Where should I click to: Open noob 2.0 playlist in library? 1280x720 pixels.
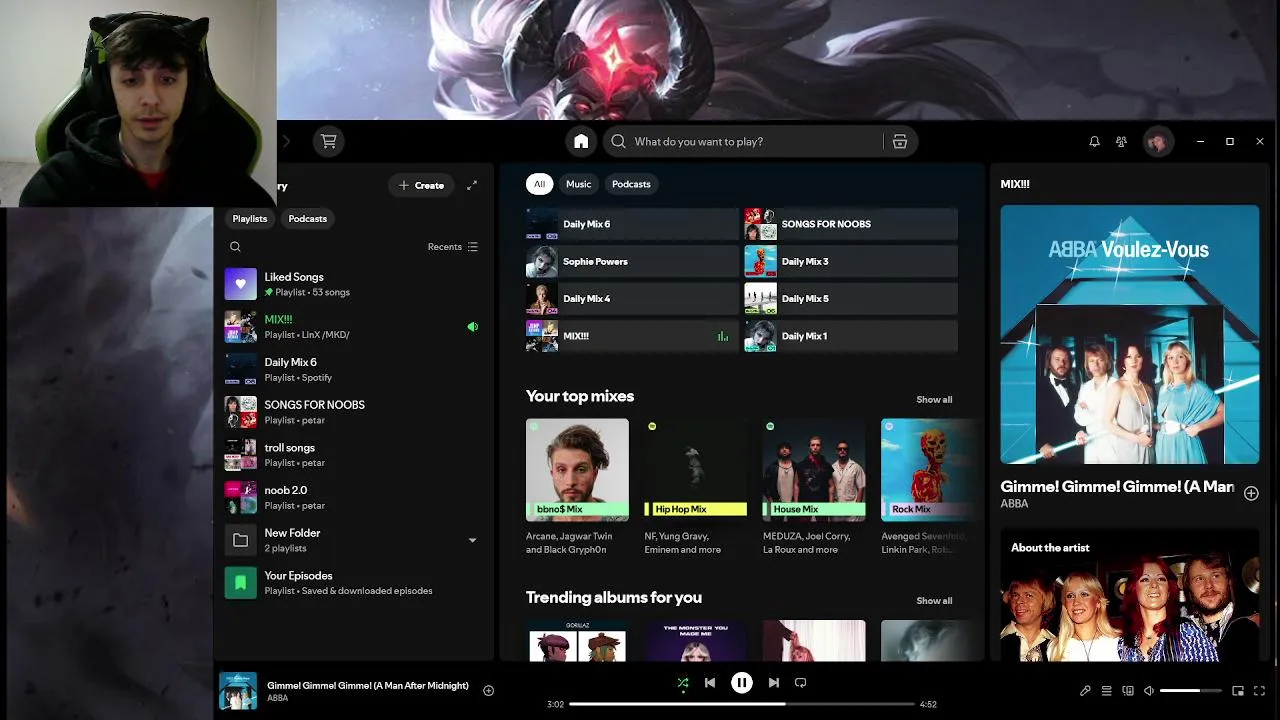click(x=354, y=498)
